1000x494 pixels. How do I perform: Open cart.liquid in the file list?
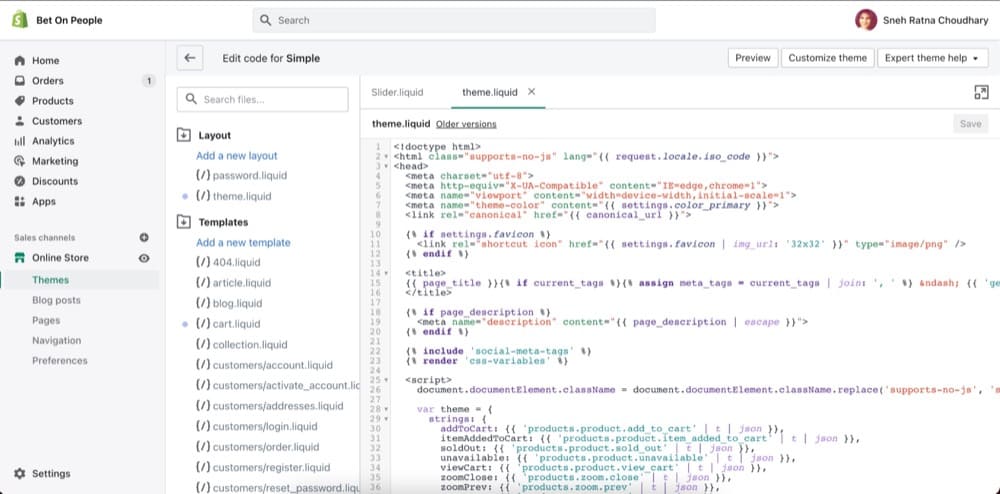coord(236,324)
